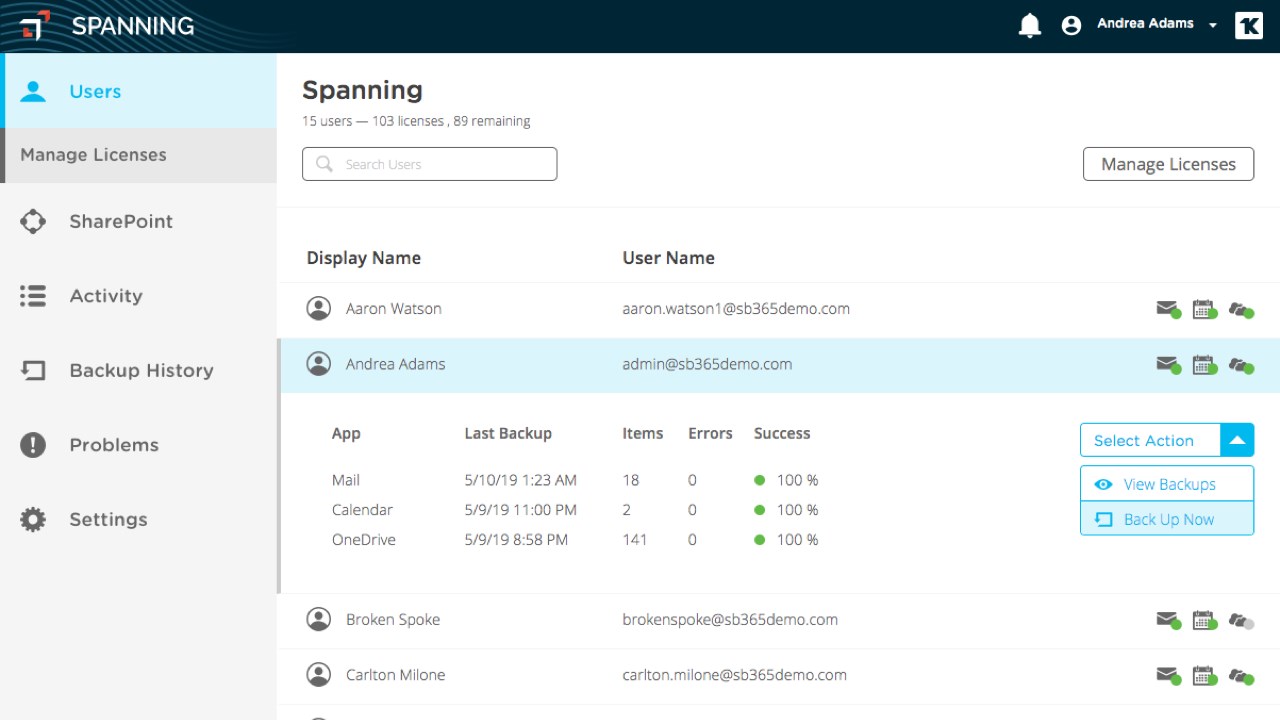The height and width of the screenshot is (720, 1280).
Task: Open Settings from the sidebar
Action: point(138,519)
